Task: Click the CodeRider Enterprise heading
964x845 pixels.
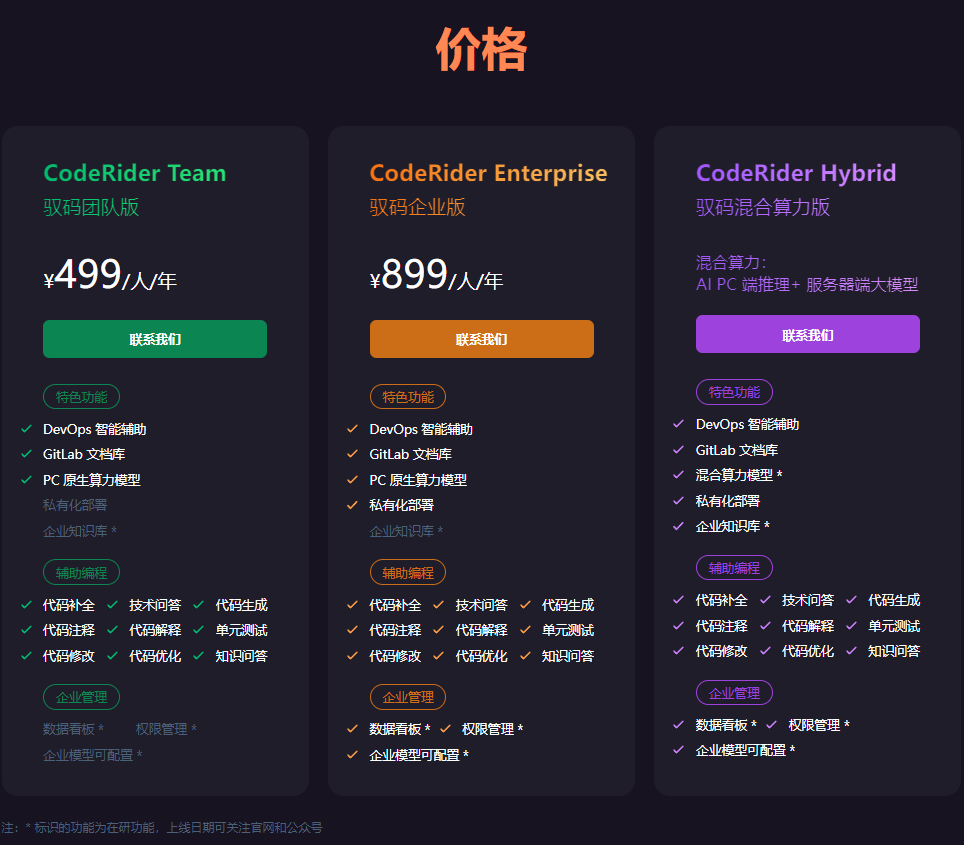Action: click(x=488, y=173)
